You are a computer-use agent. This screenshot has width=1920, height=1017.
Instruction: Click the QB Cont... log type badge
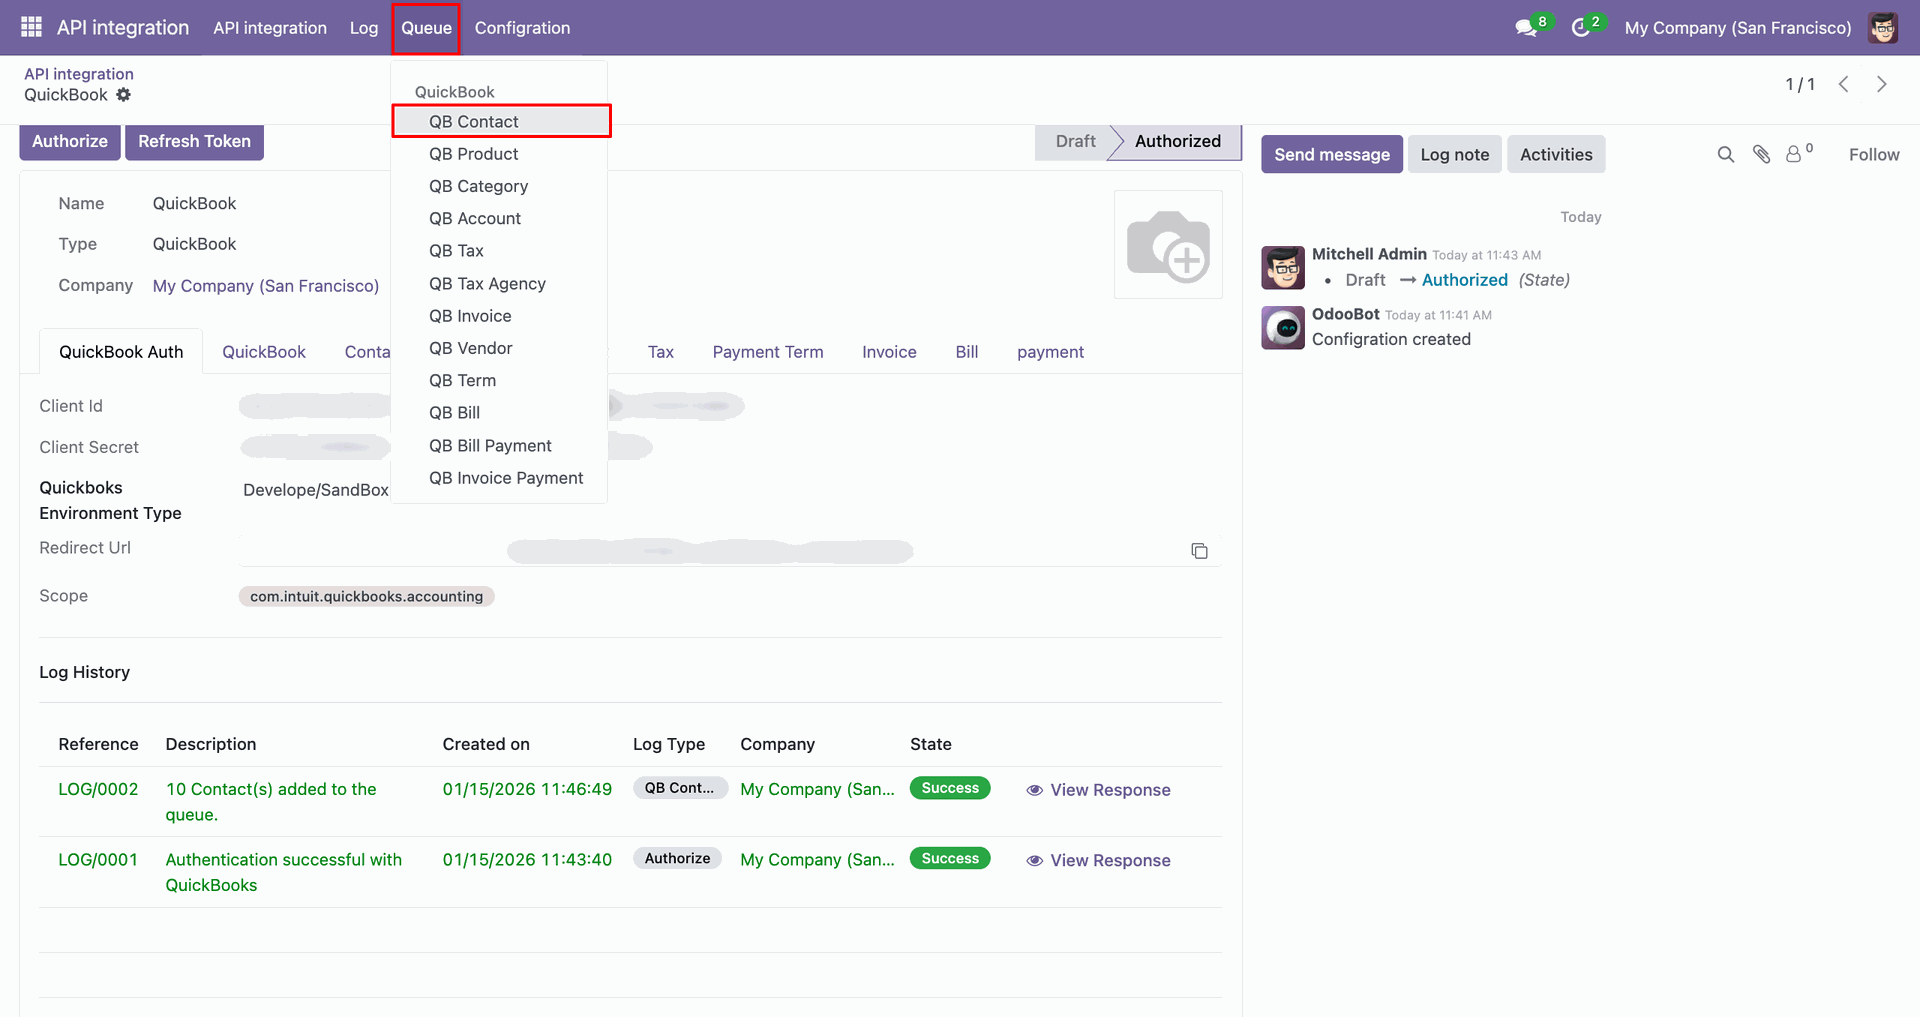click(680, 788)
